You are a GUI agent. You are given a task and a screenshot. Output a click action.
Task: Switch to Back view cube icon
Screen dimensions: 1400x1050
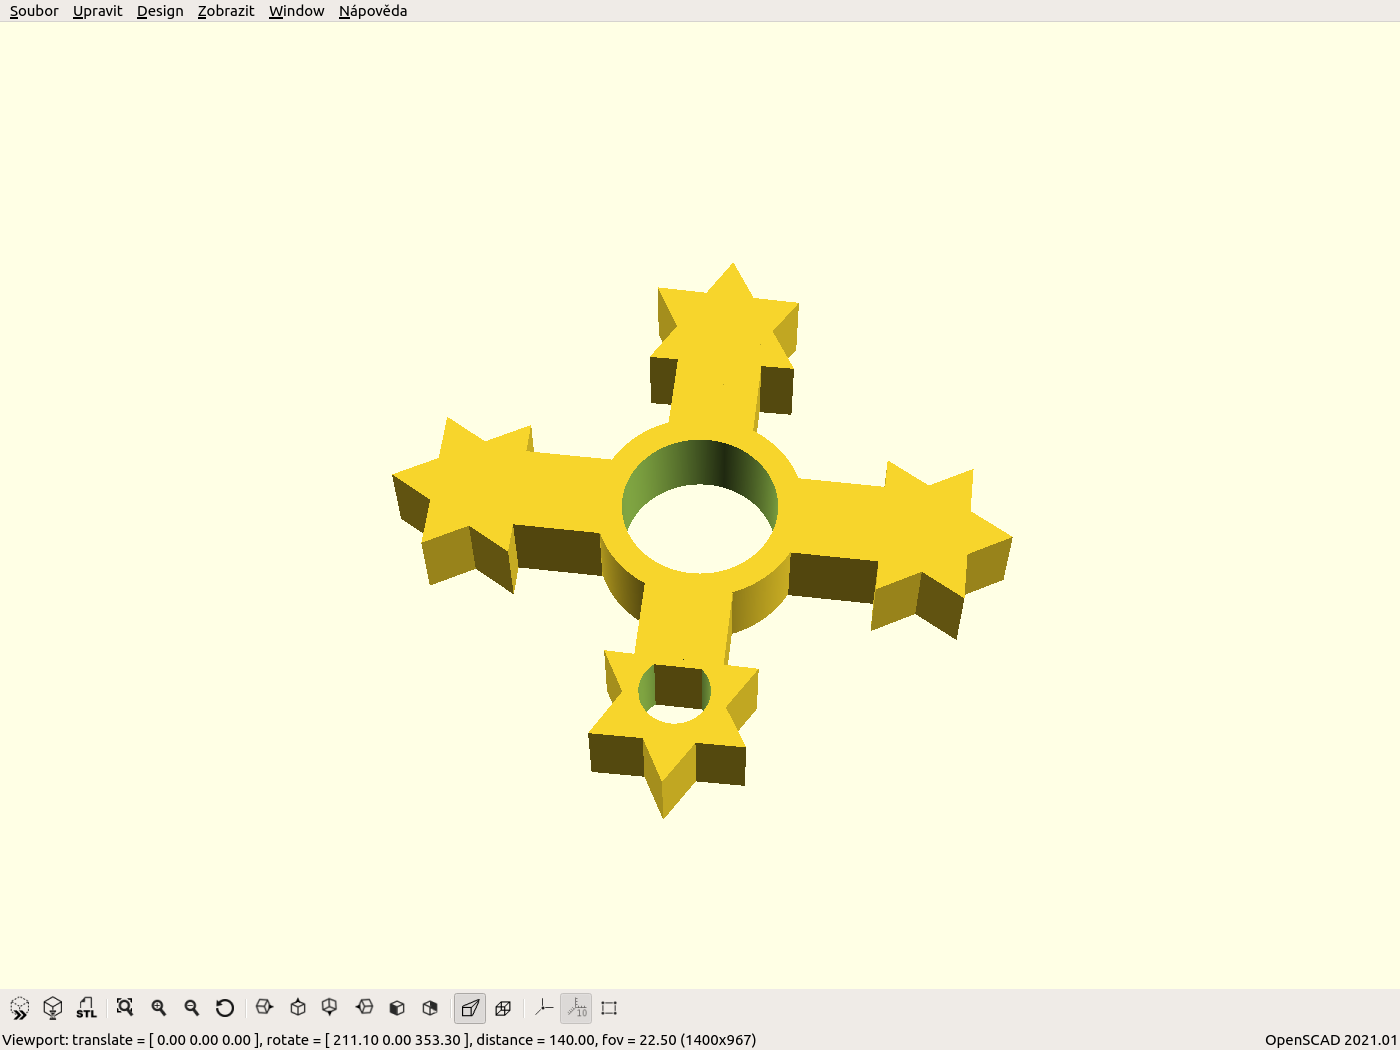pos(430,1008)
